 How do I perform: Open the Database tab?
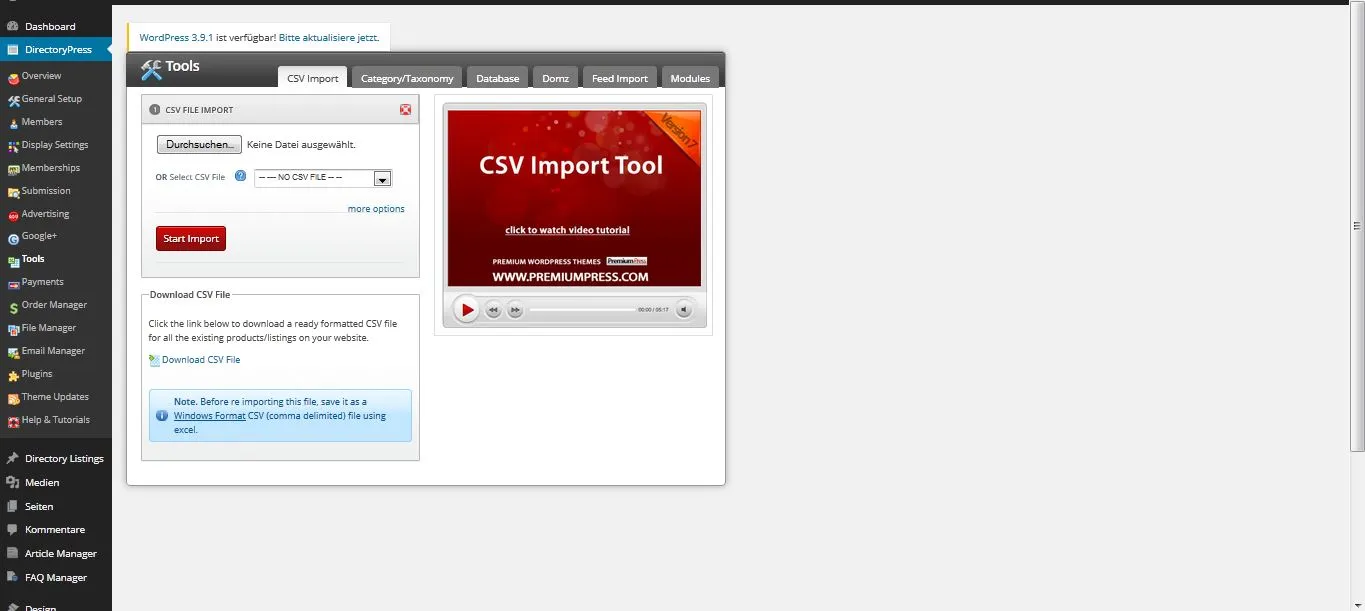(497, 78)
